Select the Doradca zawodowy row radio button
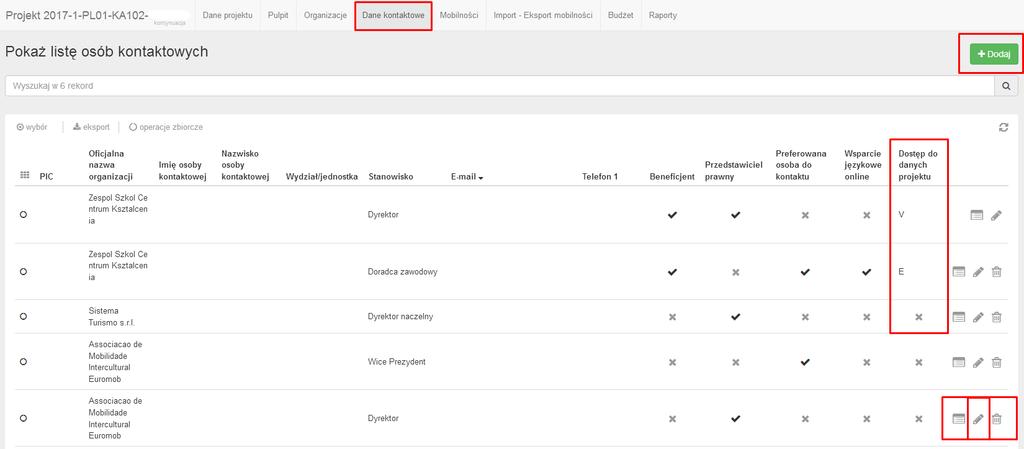 click(24, 271)
